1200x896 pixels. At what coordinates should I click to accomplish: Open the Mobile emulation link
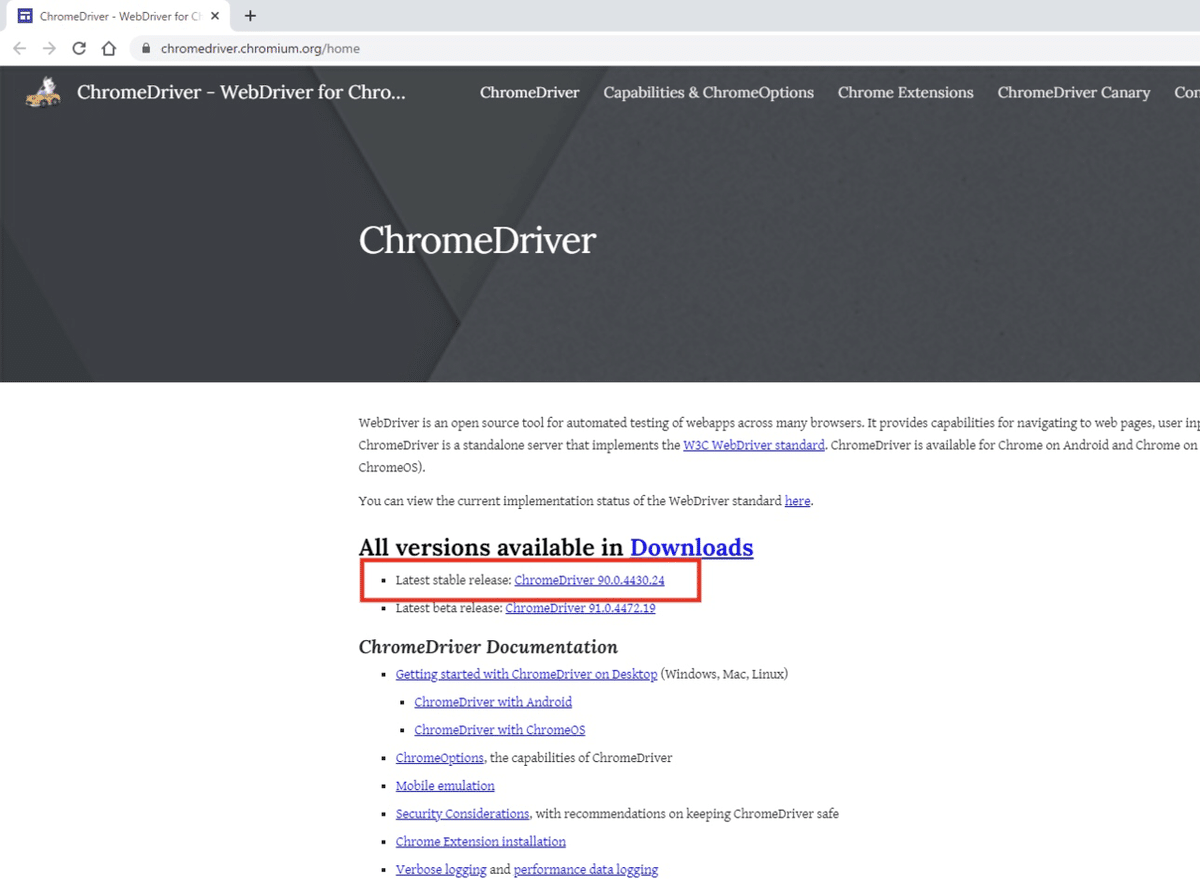[445, 786]
